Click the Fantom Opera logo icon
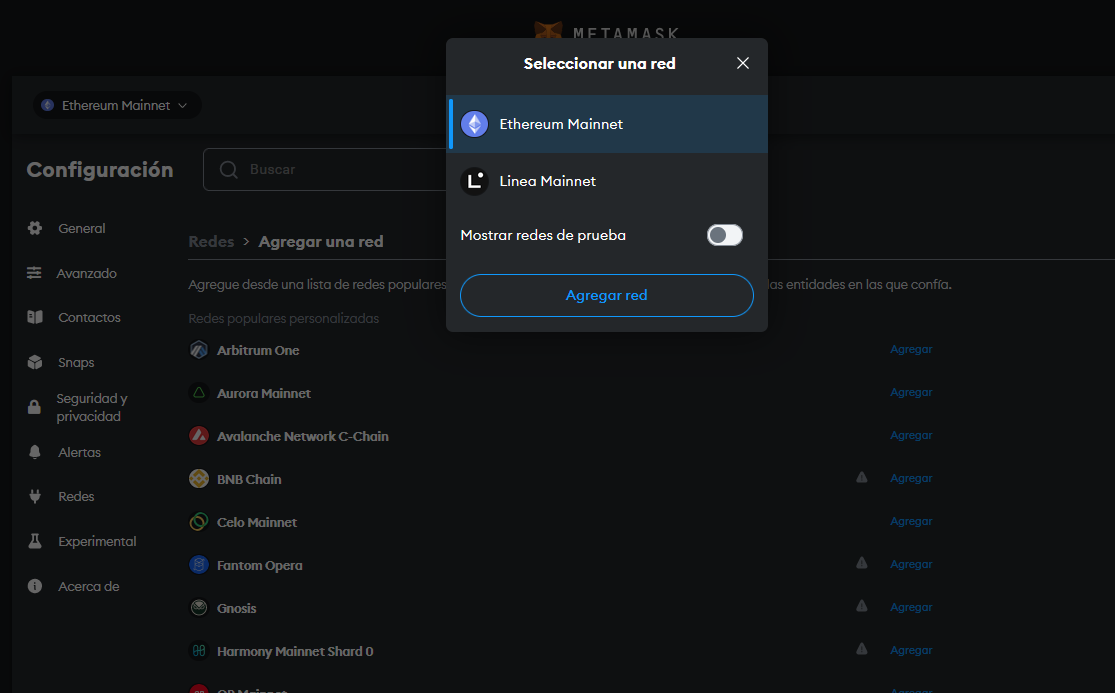 pos(199,564)
